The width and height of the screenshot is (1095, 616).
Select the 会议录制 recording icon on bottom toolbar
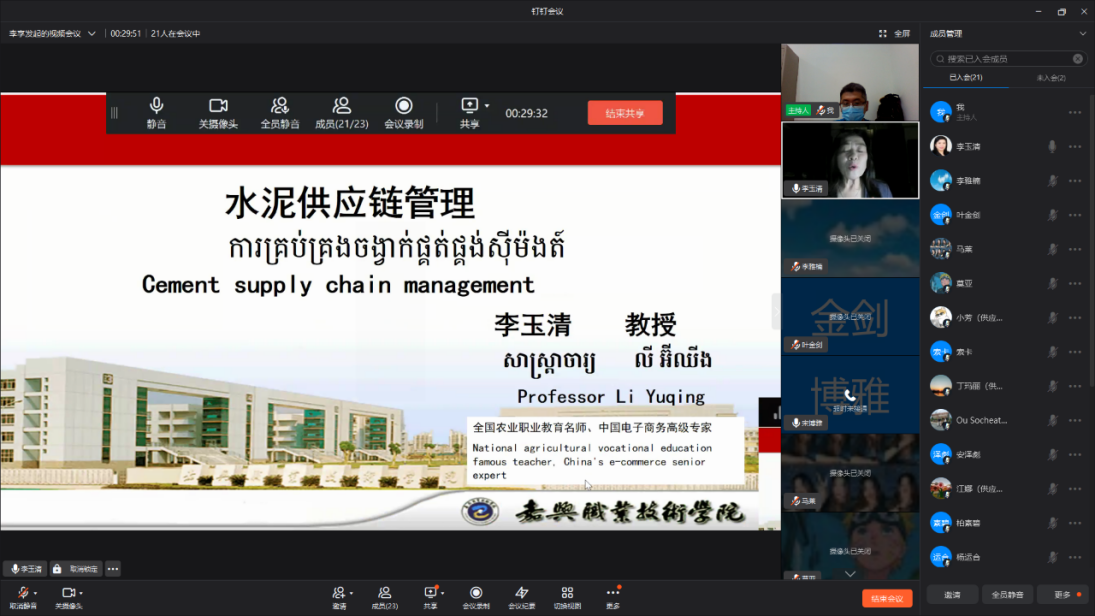click(477, 595)
